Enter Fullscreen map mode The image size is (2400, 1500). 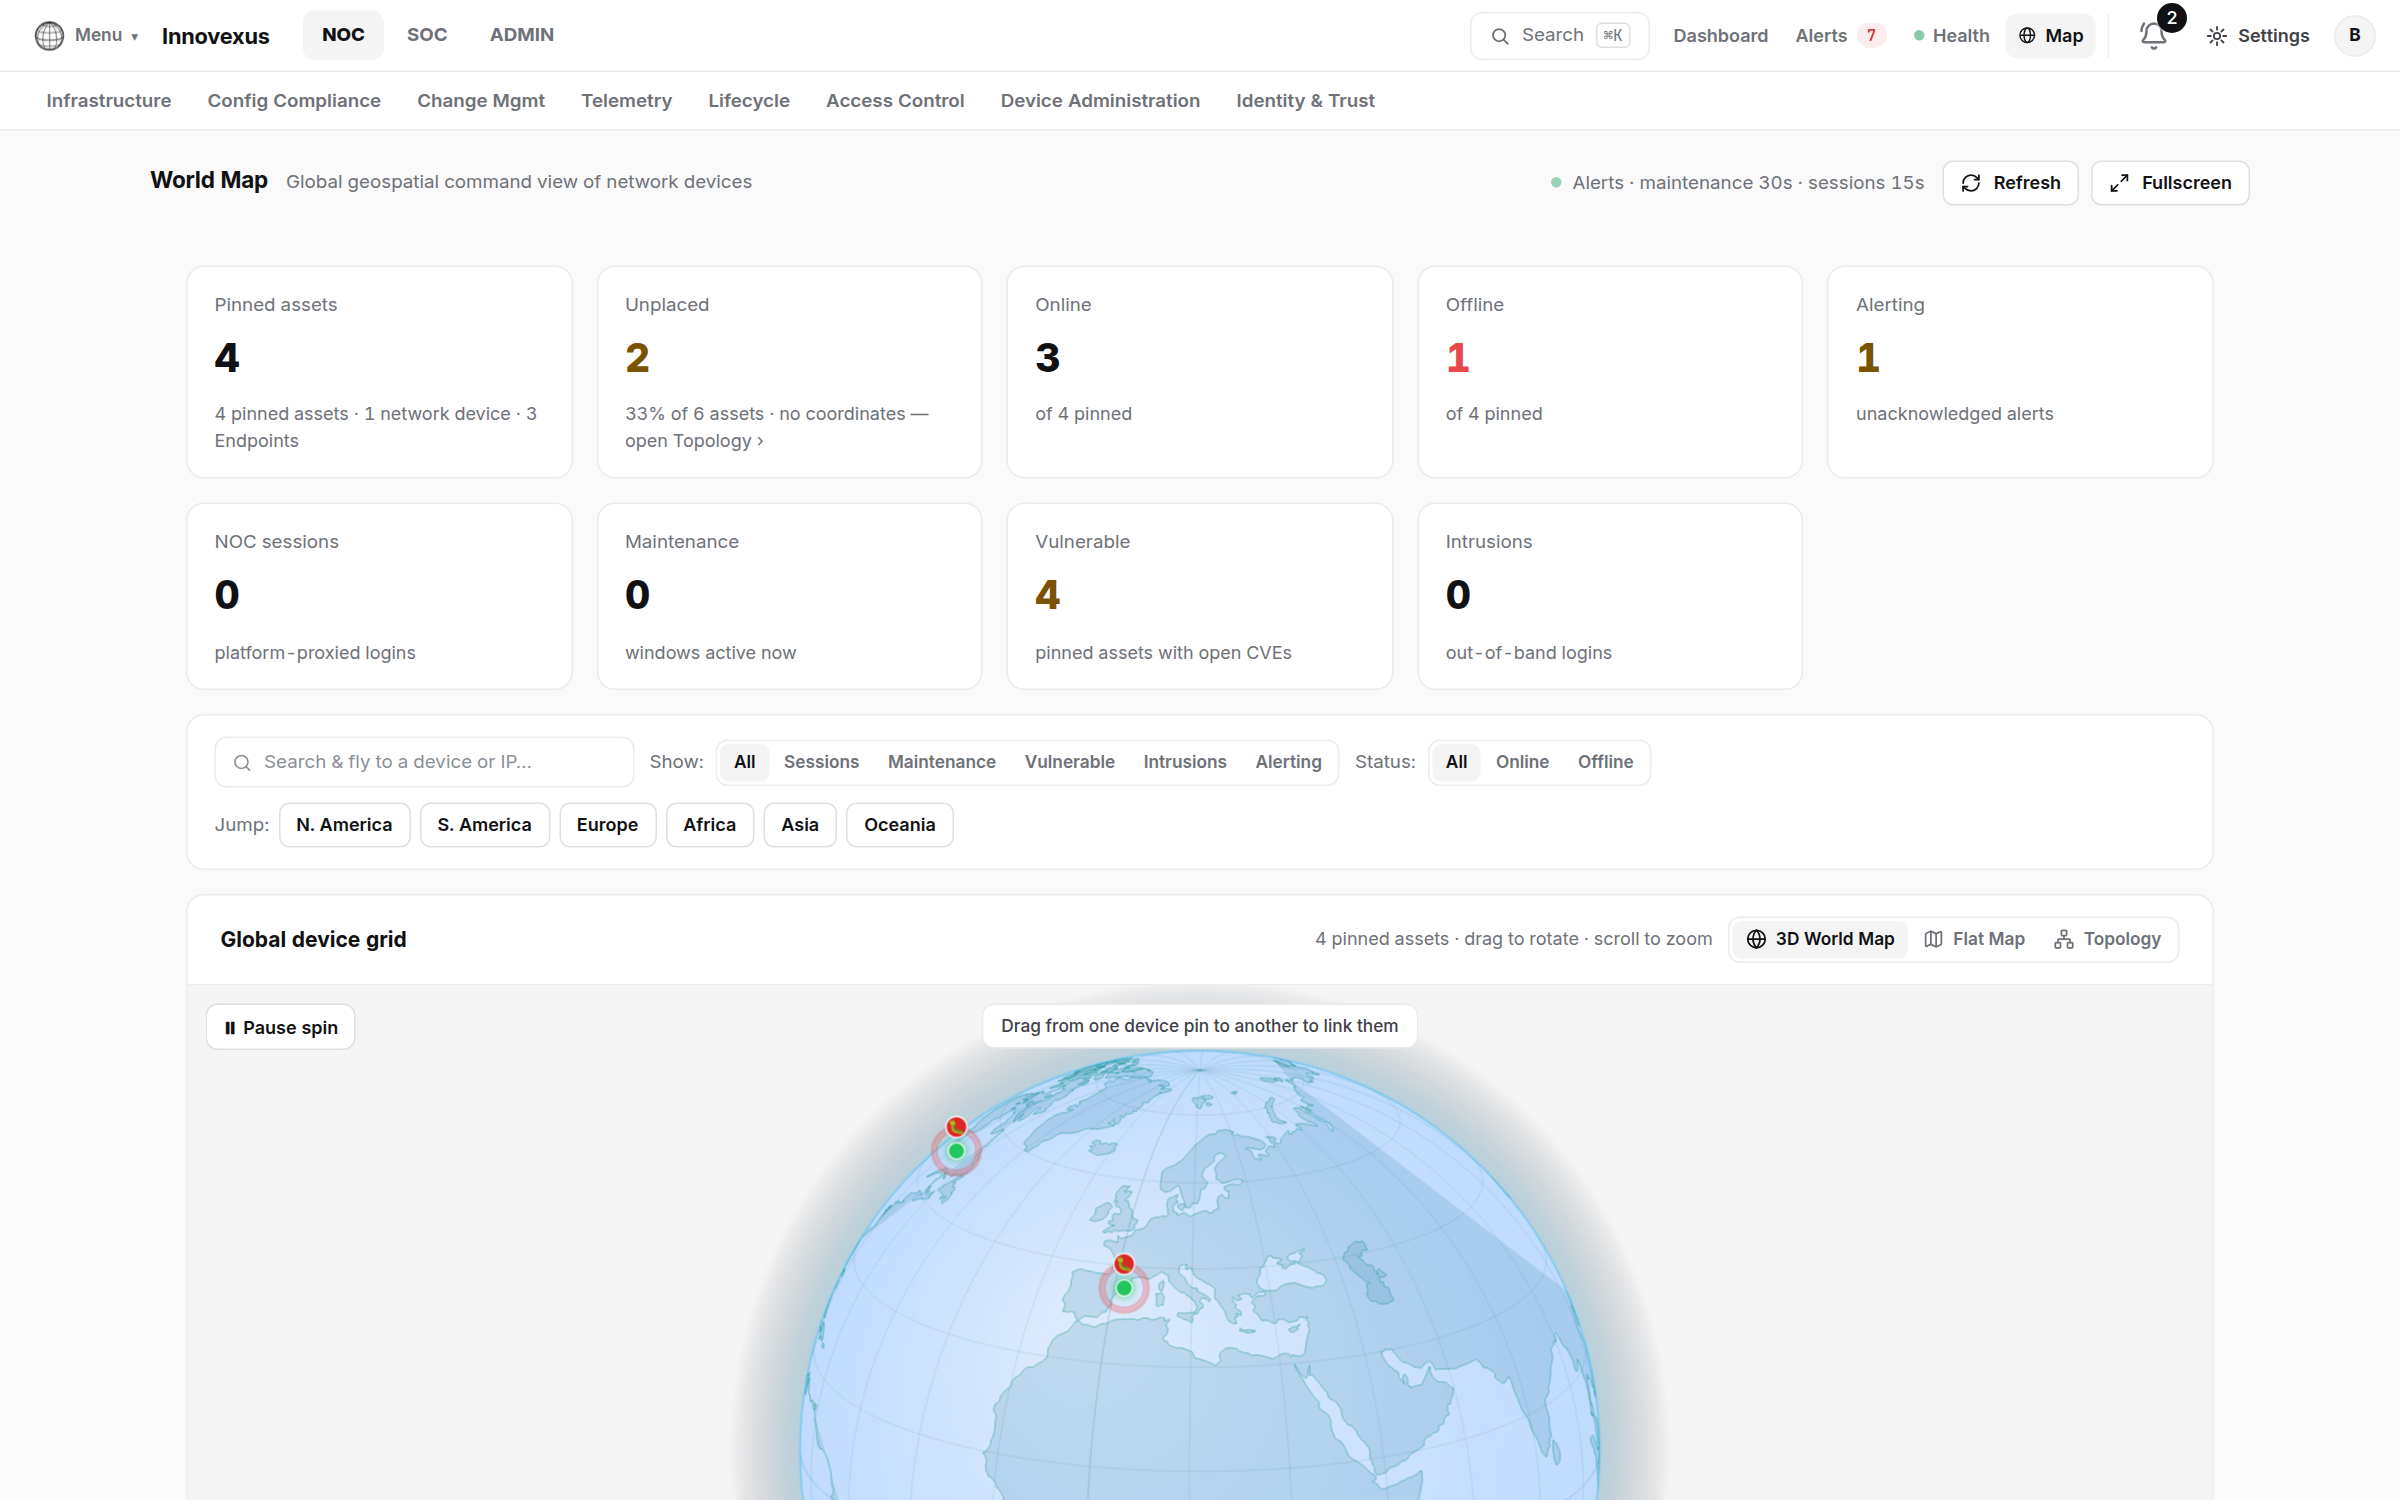[2170, 183]
